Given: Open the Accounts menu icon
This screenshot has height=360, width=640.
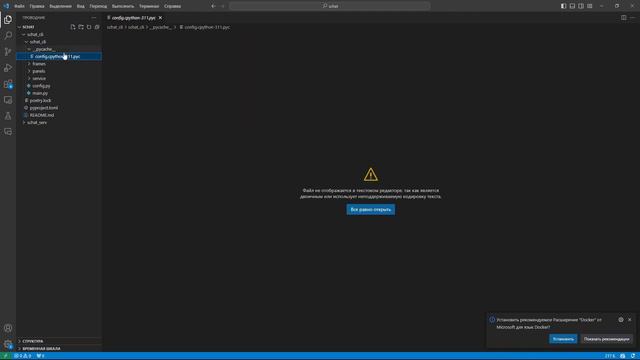Looking at the screenshot, I should (8, 328).
